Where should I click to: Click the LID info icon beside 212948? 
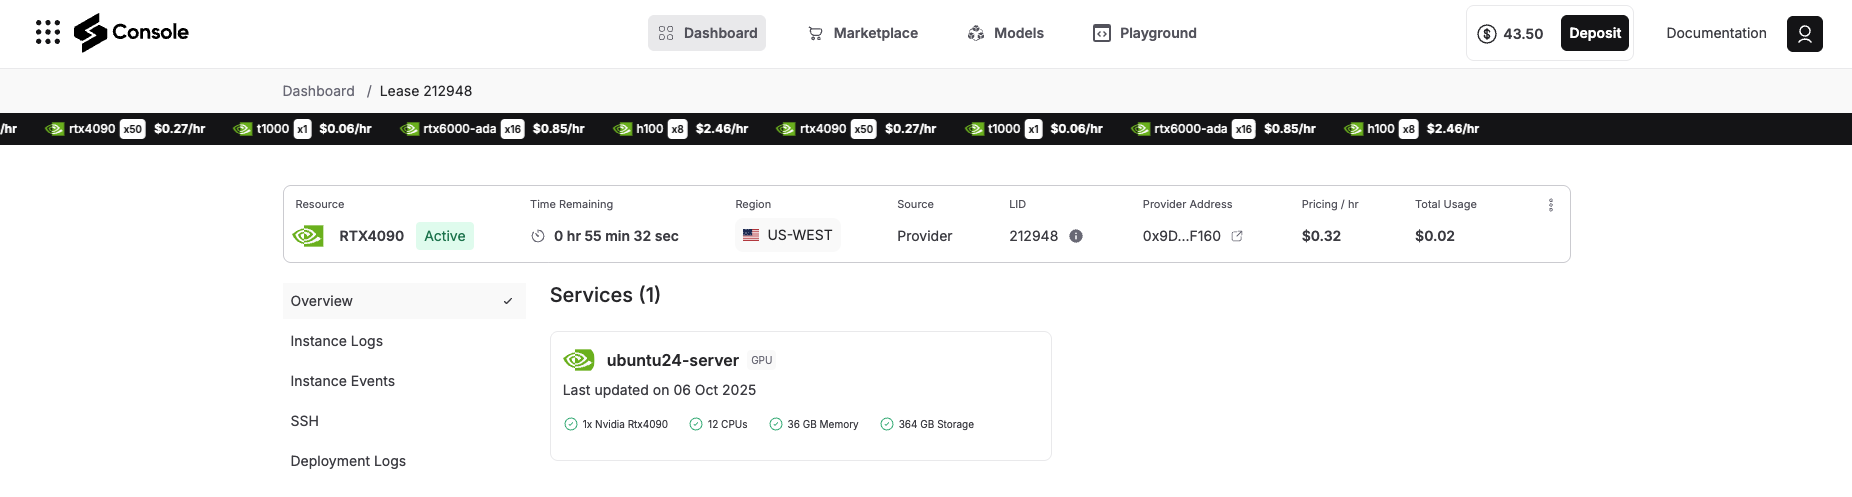pyautogui.click(x=1076, y=236)
